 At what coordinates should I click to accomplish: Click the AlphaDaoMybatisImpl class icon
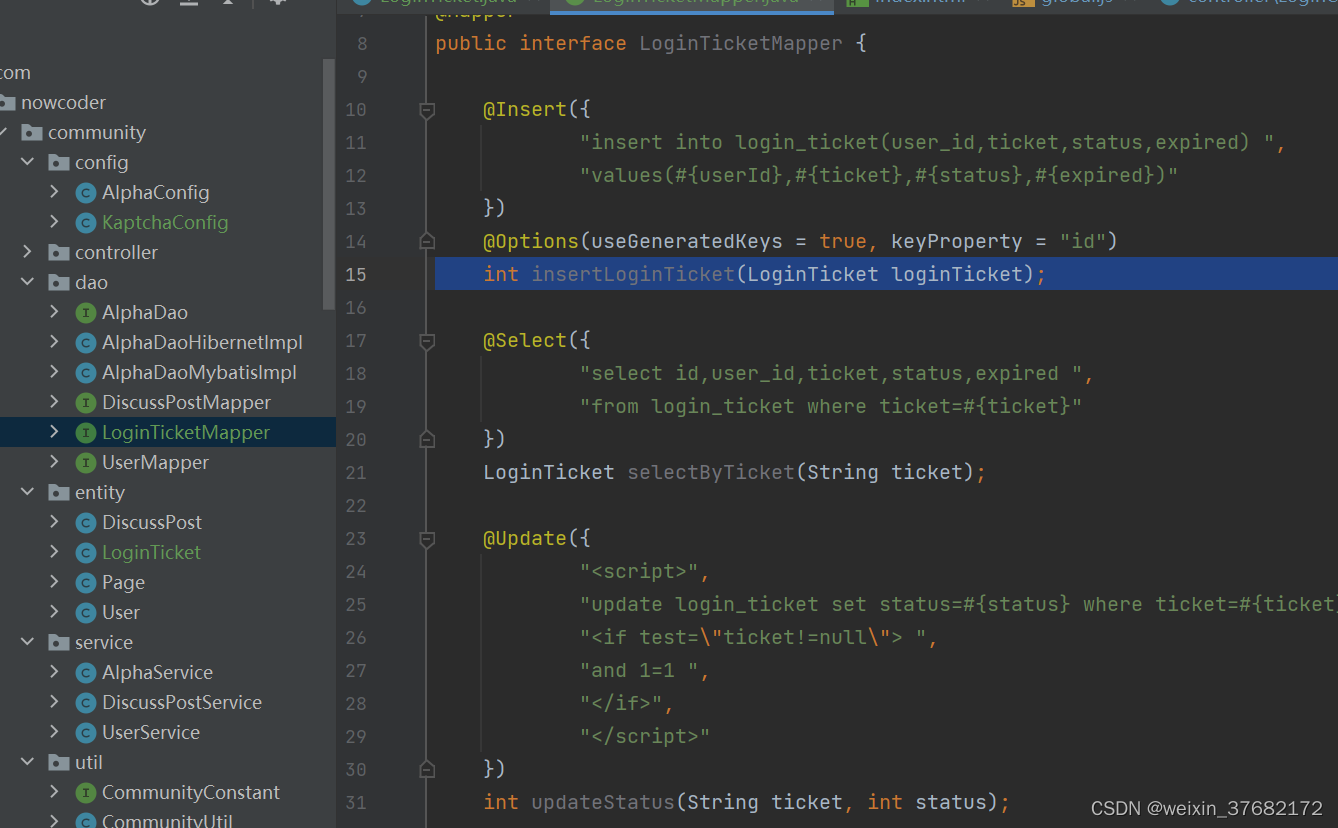click(x=85, y=372)
